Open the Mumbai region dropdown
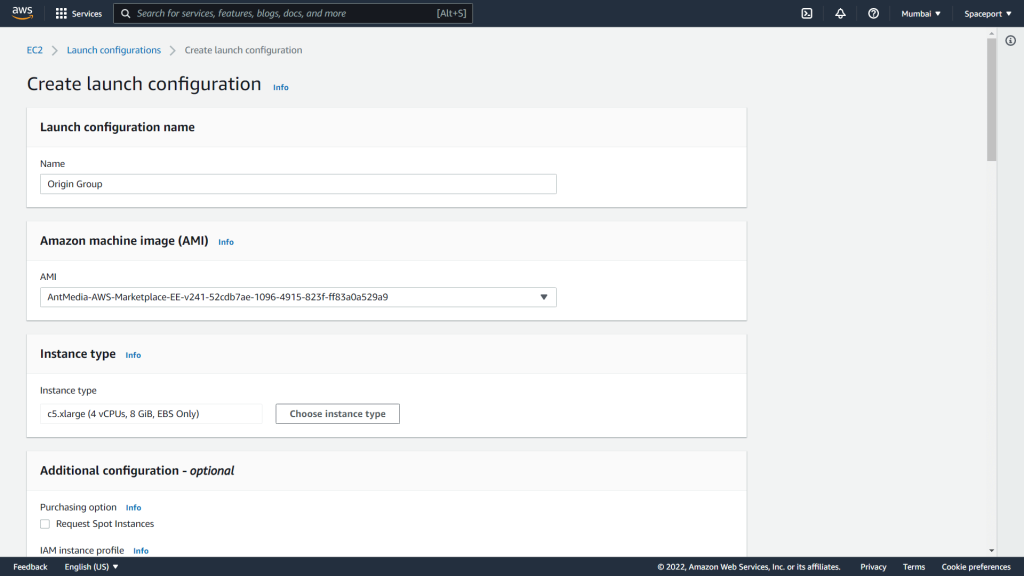Viewport: 1024px width, 576px height. click(x=921, y=13)
